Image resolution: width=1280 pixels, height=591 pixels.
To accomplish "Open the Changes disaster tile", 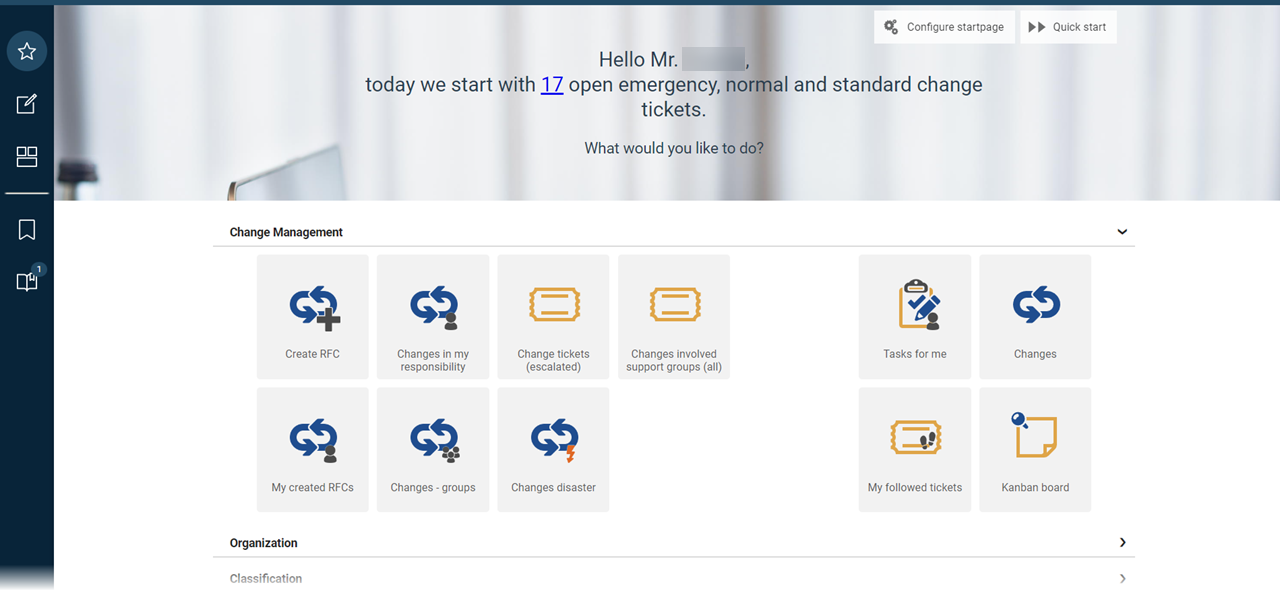I will pyautogui.click(x=553, y=448).
